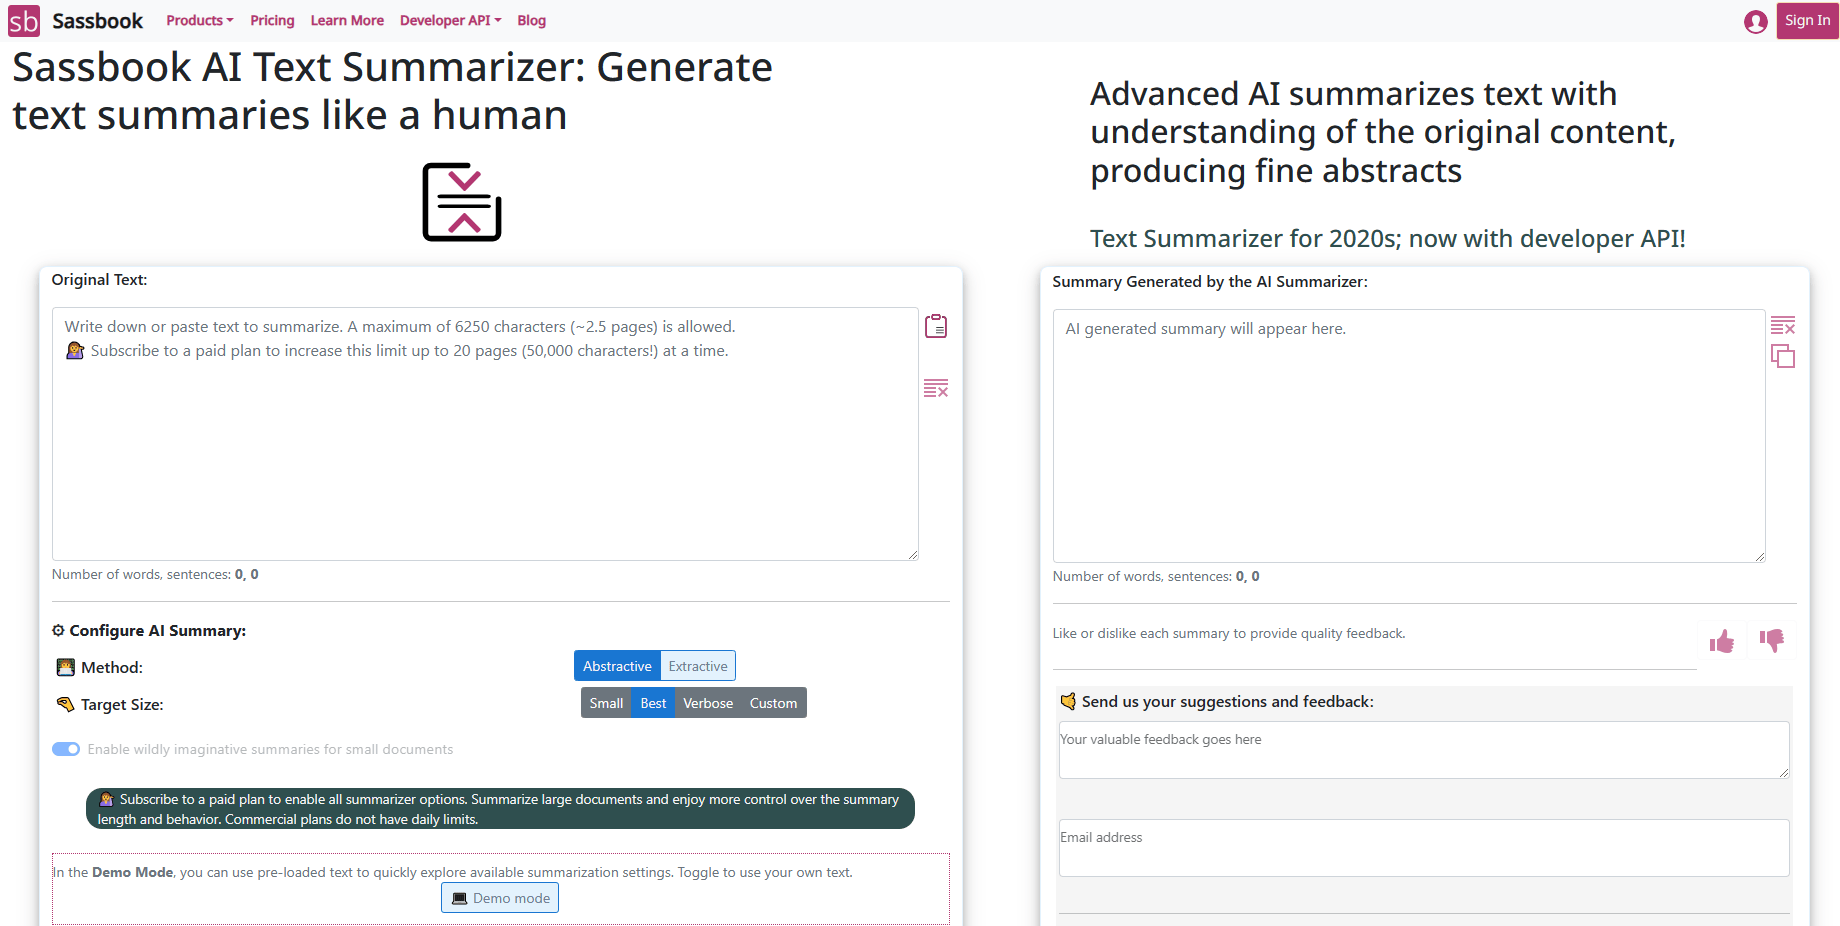Click the thumbs up like icon
Image resolution: width=1840 pixels, height=926 pixels.
coord(1722,642)
